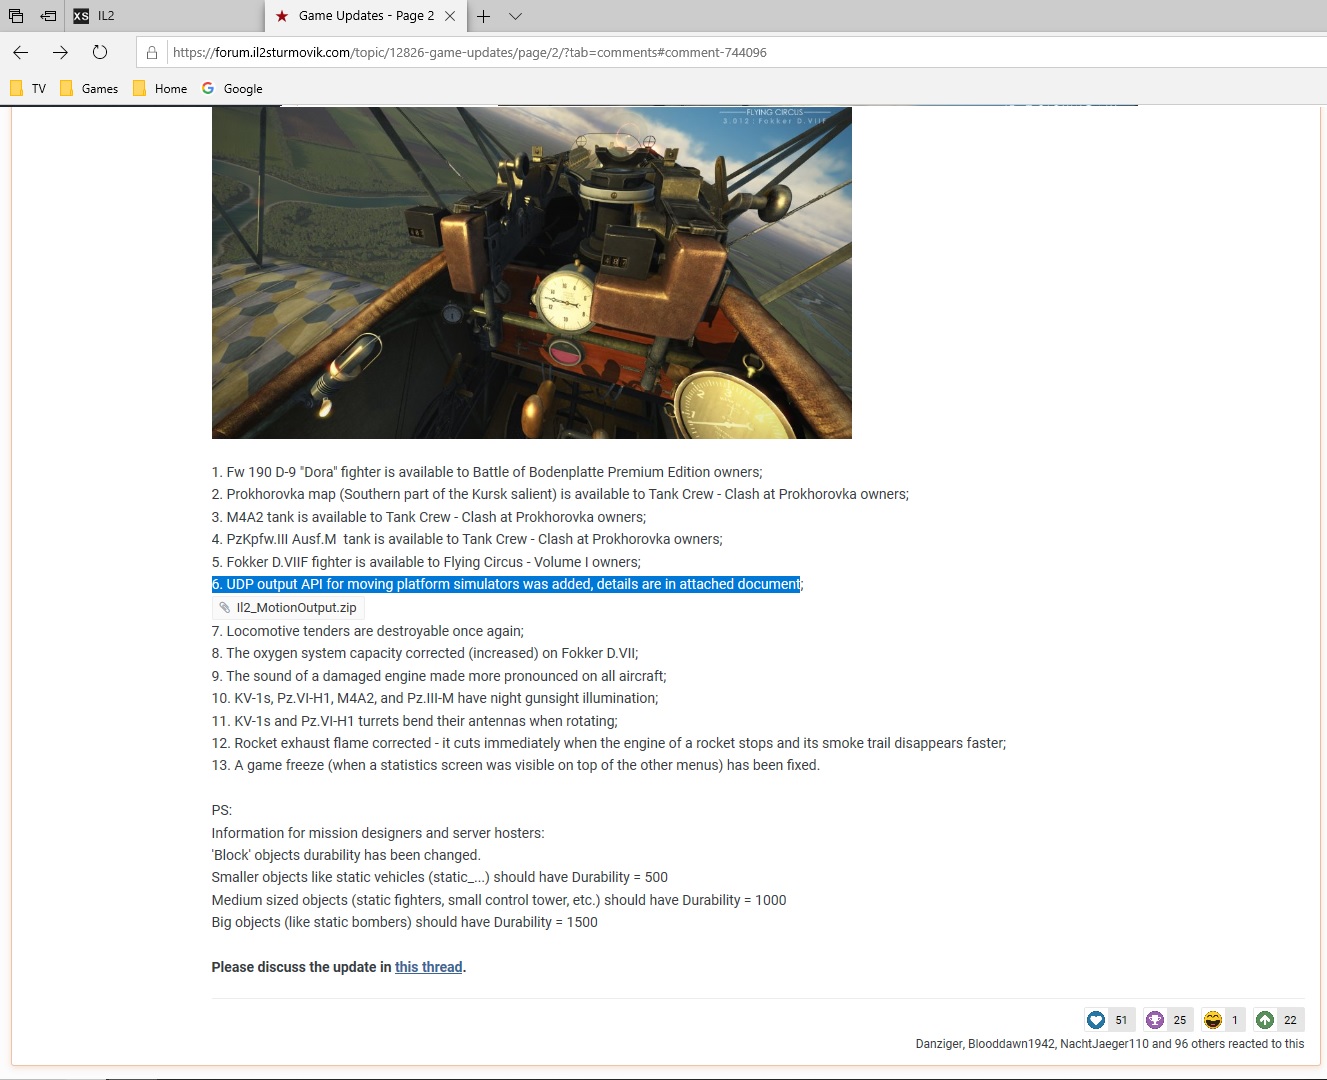Go forward to the next page

click(60, 52)
